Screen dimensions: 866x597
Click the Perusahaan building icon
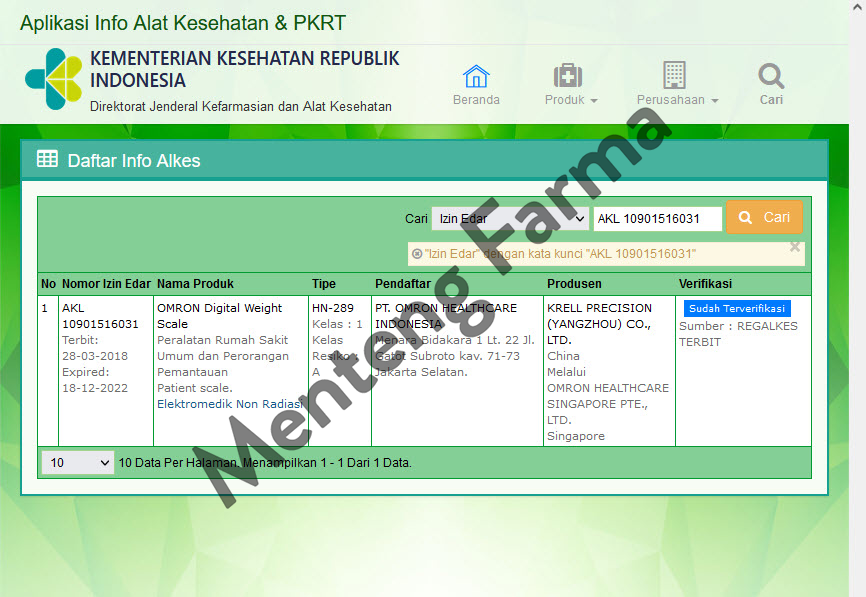tap(672, 75)
